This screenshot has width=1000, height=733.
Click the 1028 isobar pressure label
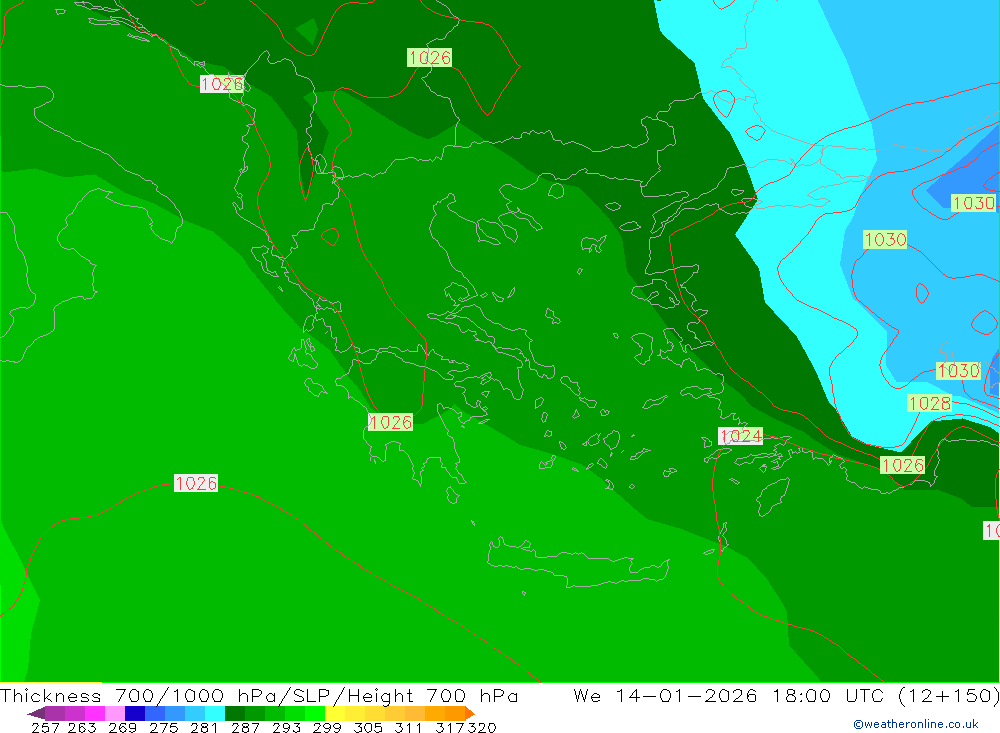coord(929,403)
